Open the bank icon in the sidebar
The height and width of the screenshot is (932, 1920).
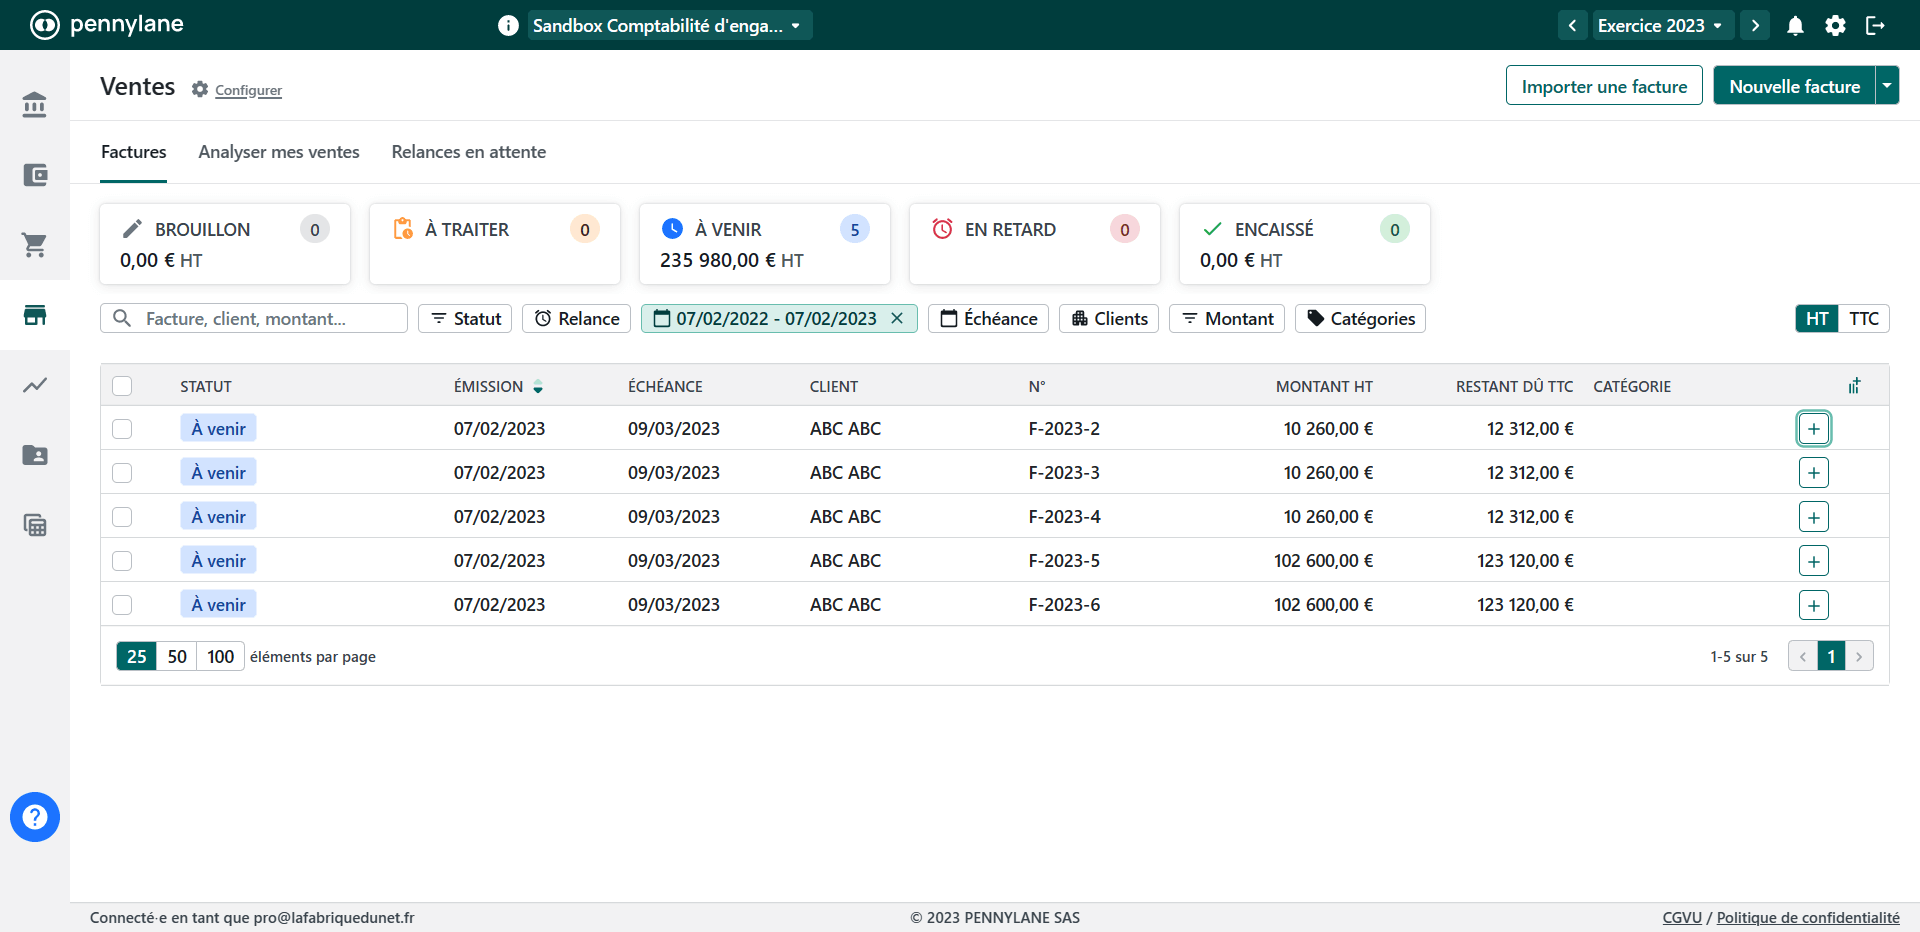35,105
